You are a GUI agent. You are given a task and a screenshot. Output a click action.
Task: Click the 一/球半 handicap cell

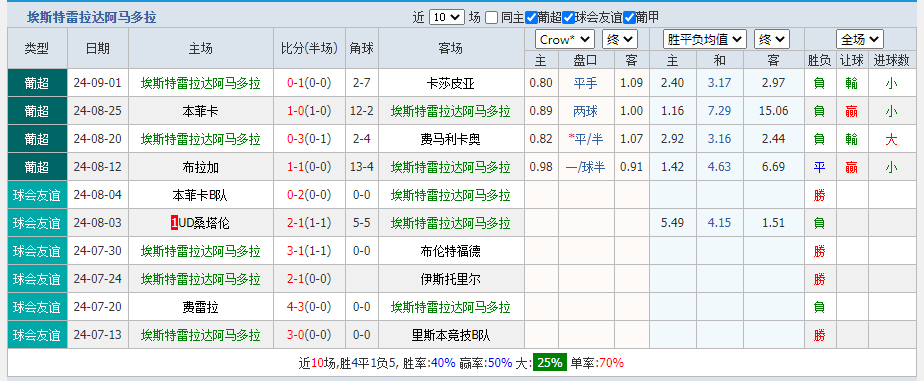[x=585, y=167]
